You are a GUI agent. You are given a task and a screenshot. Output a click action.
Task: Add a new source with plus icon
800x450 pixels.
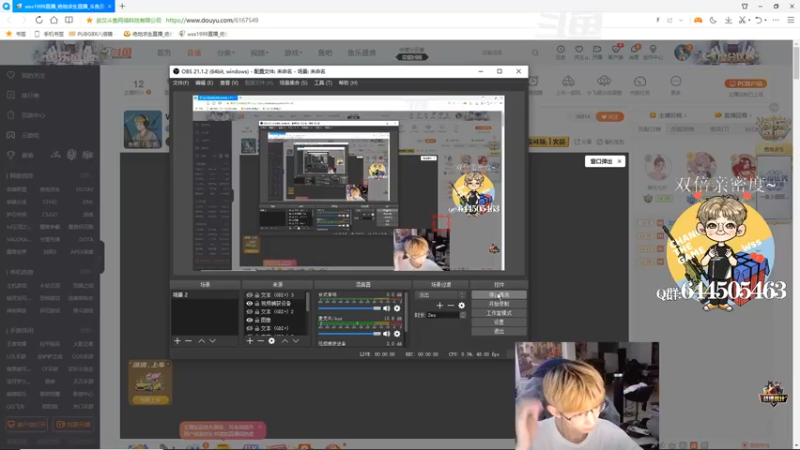(249, 340)
